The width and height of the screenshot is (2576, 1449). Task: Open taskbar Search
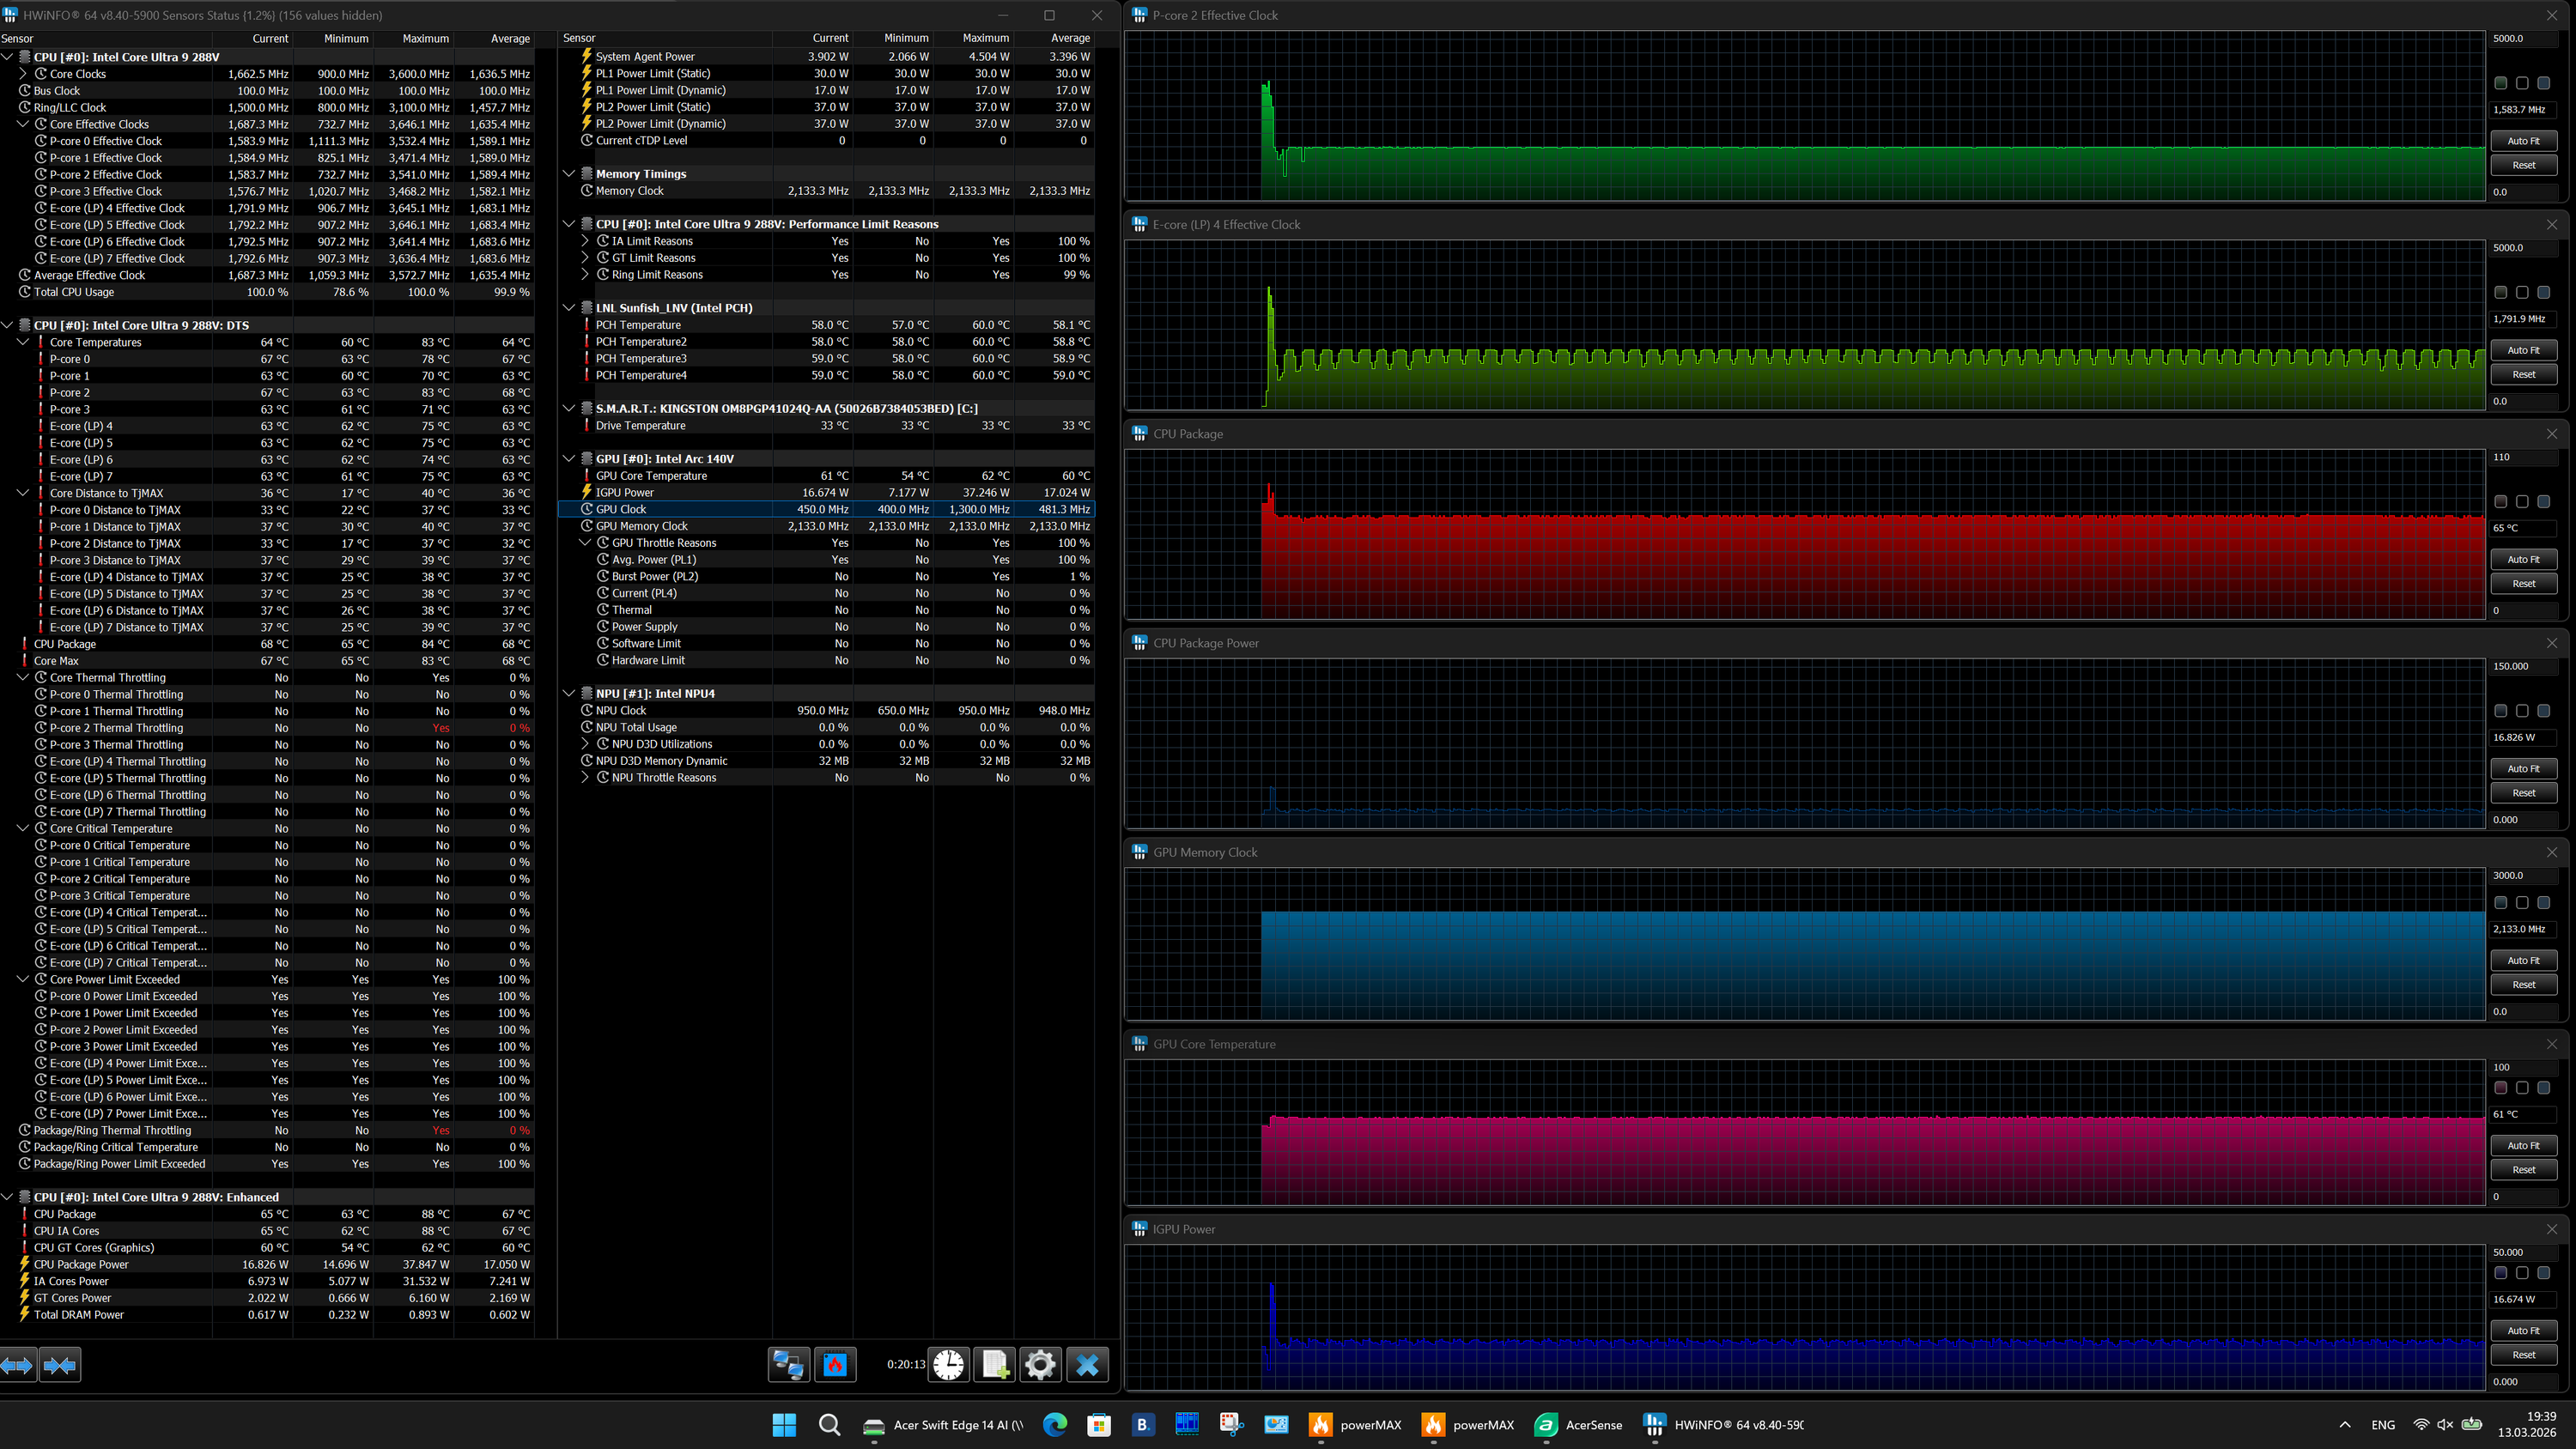[x=829, y=1425]
